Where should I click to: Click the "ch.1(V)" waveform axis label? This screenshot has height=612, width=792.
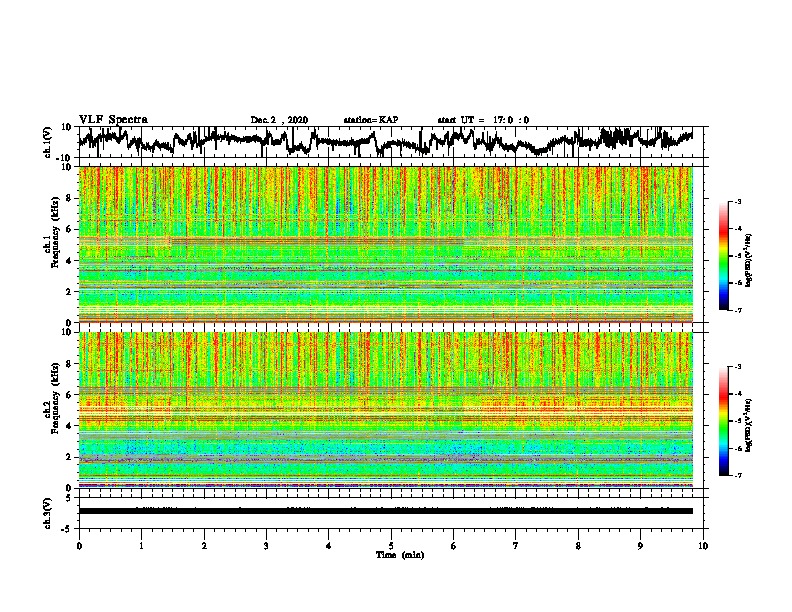pyautogui.click(x=48, y=142)
